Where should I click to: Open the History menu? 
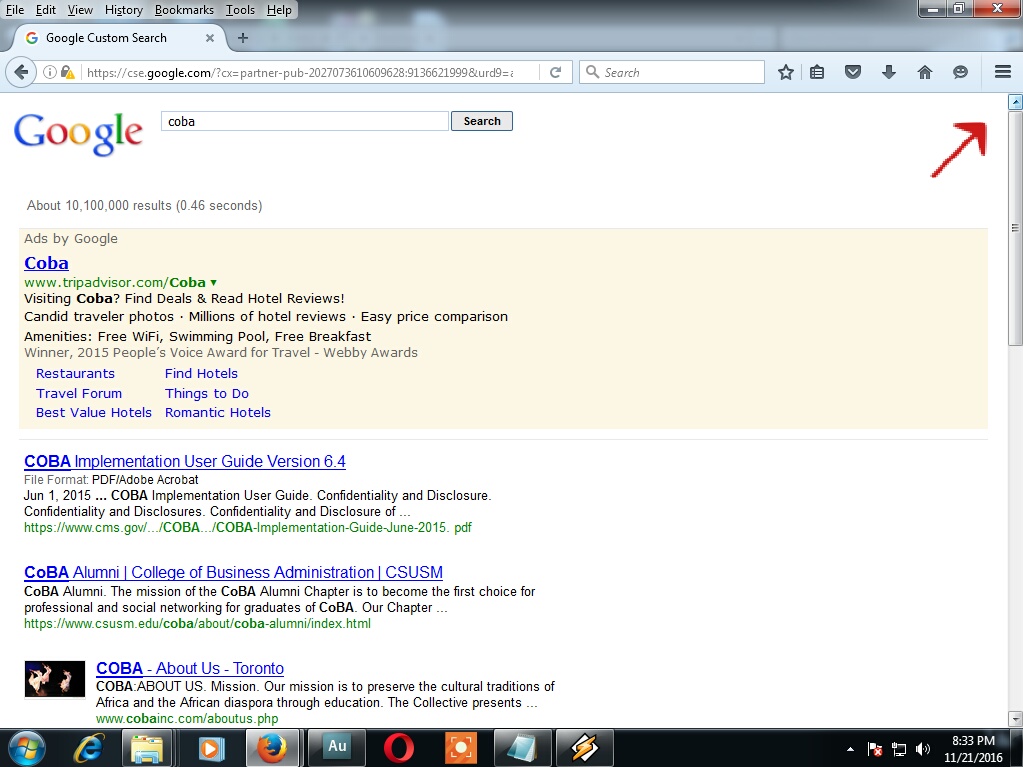(x=123, y=10)
